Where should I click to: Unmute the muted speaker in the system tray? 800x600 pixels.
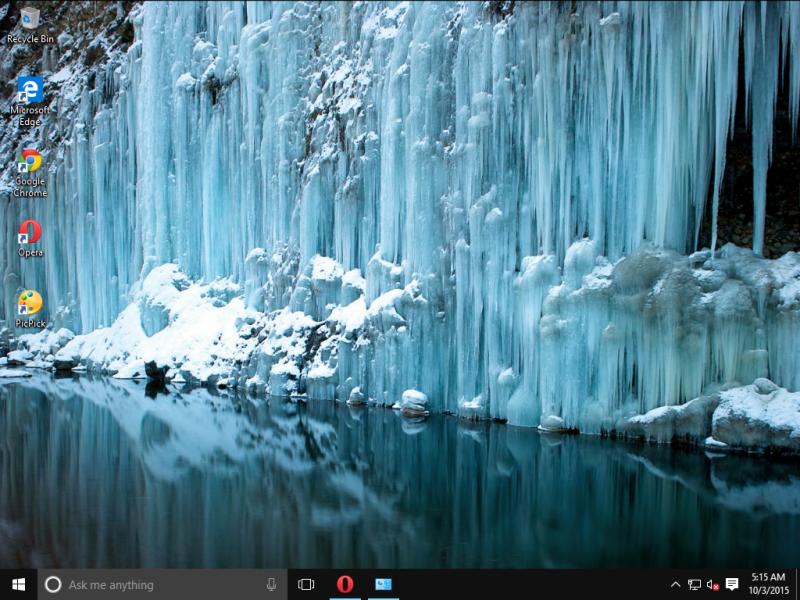pos(713,583)
